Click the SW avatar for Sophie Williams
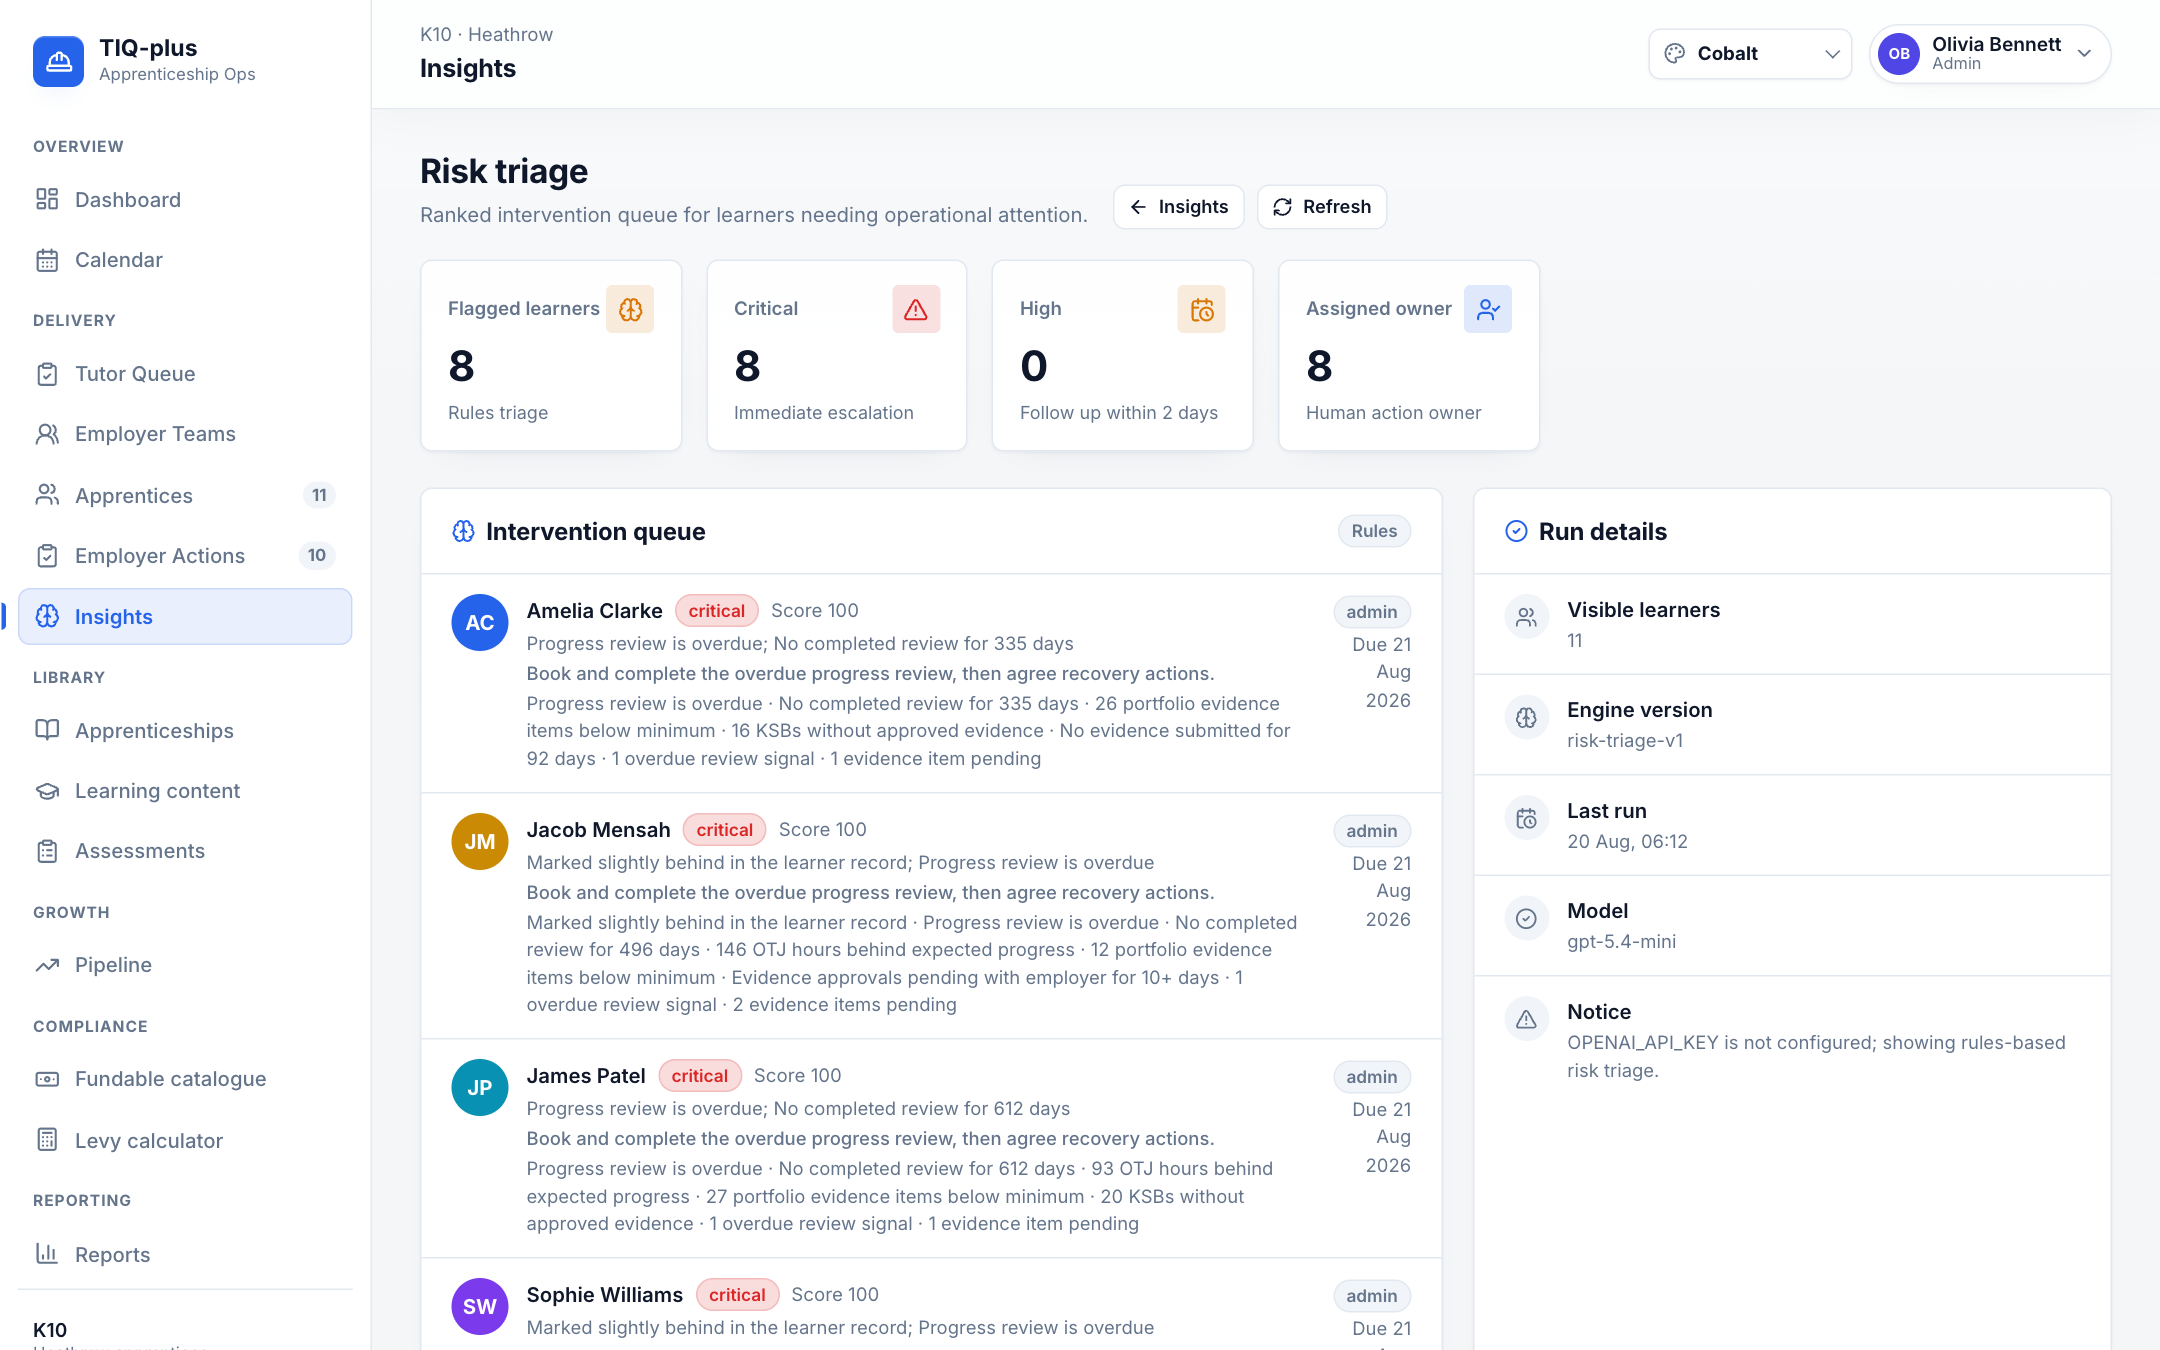Image resolution: width=2160 pixels, height=1350 pixels. (480, 1306)
